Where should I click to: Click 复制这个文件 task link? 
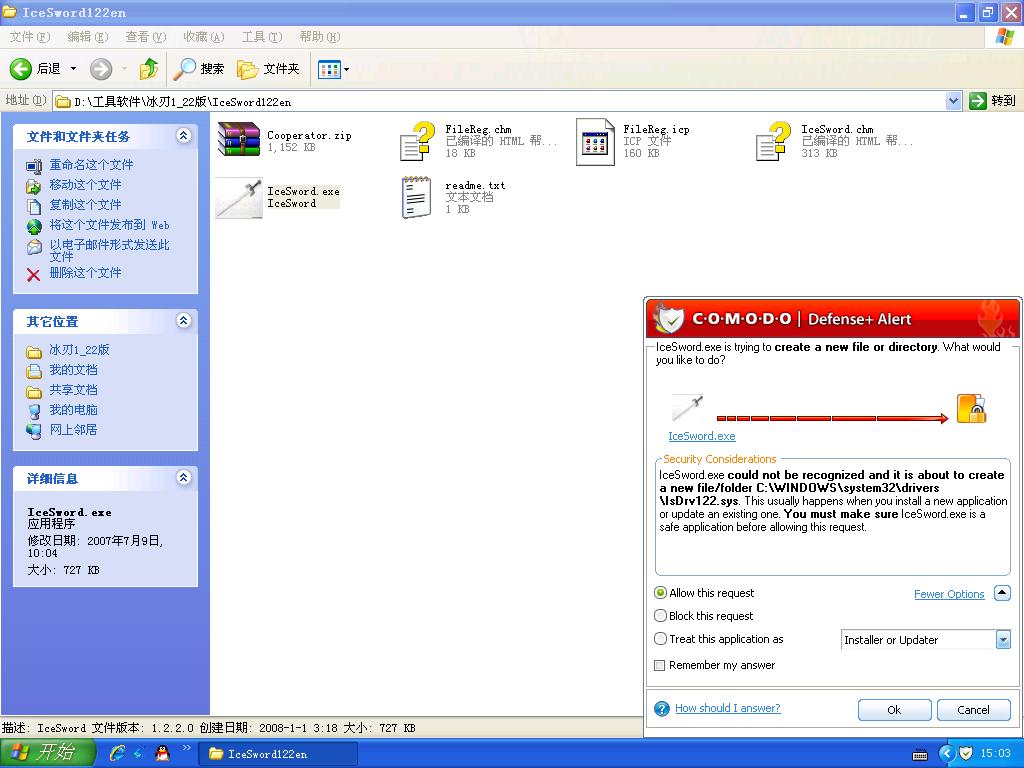coord(86,205)
